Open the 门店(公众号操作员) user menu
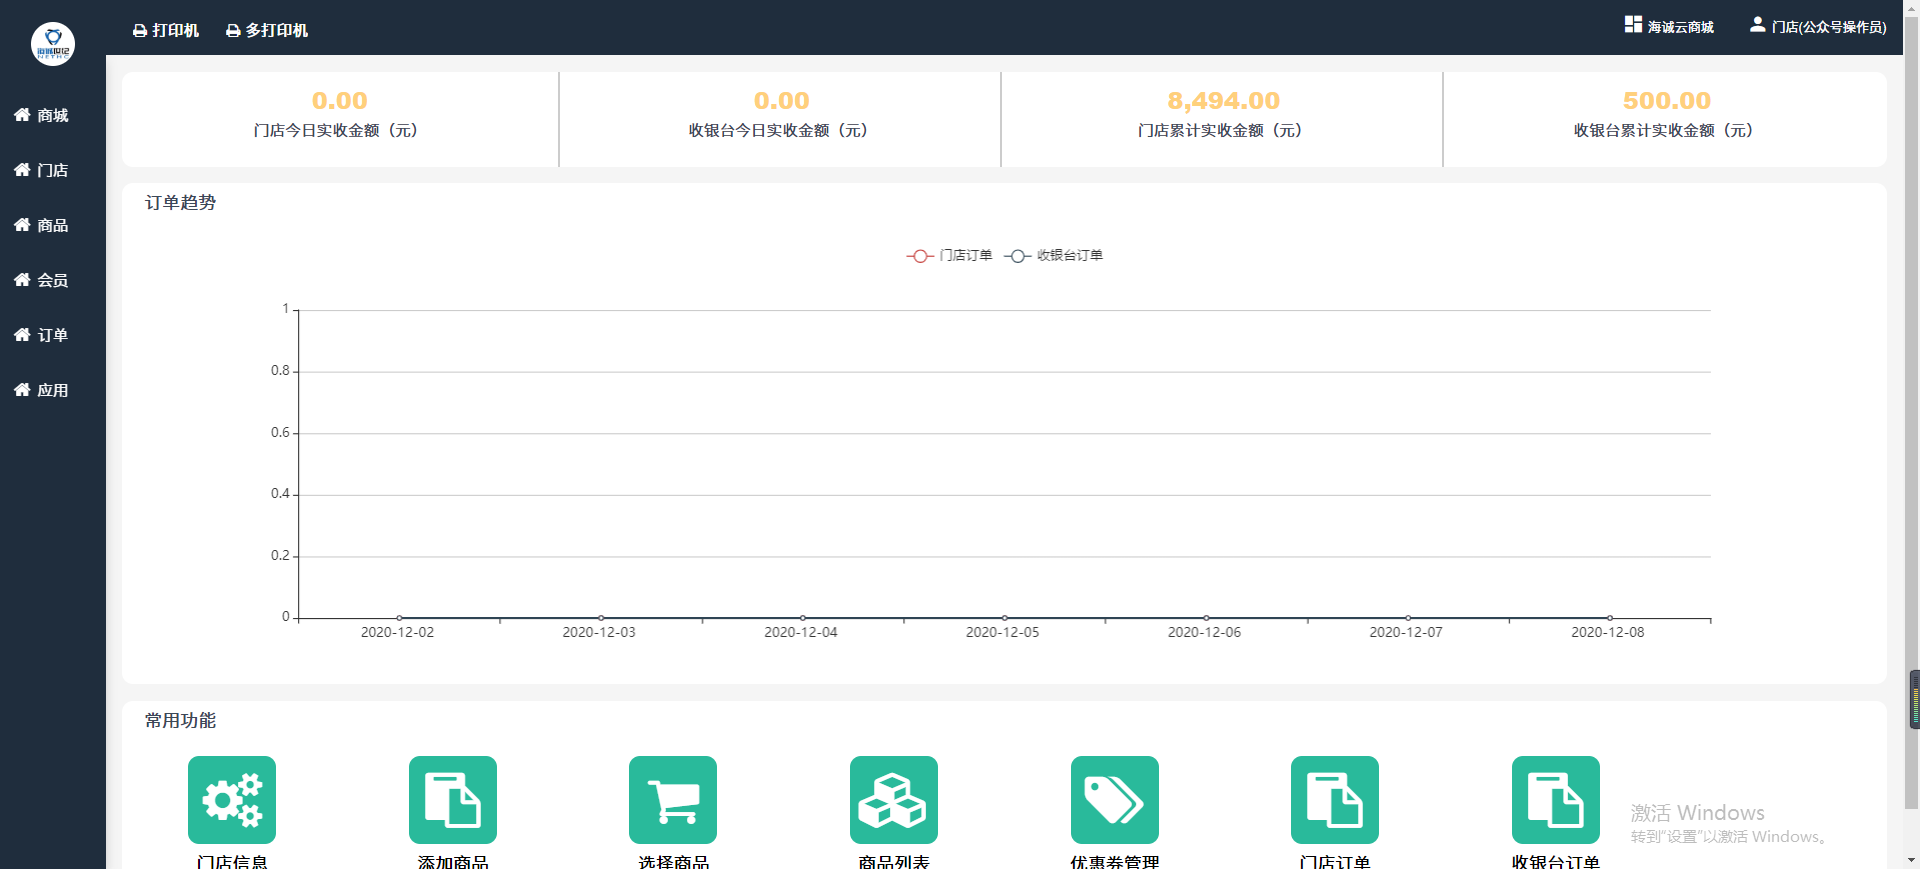The image size is (1920, 869). 1818,26
